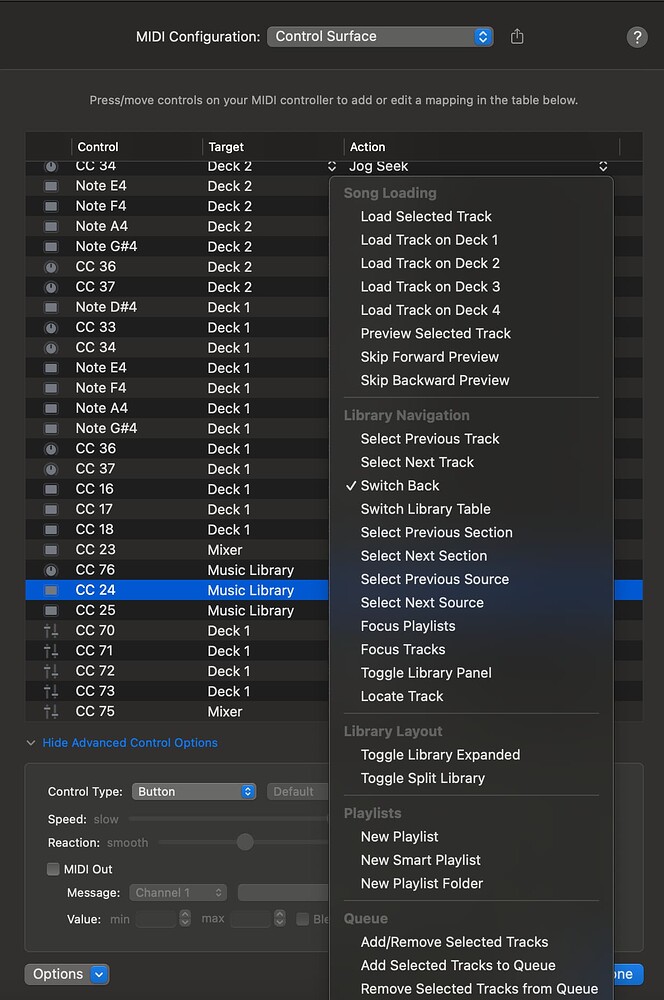This screenshot has height=1000, width=664.
Task: Select Load Track on Deck 2
Action: pos(430,263)
